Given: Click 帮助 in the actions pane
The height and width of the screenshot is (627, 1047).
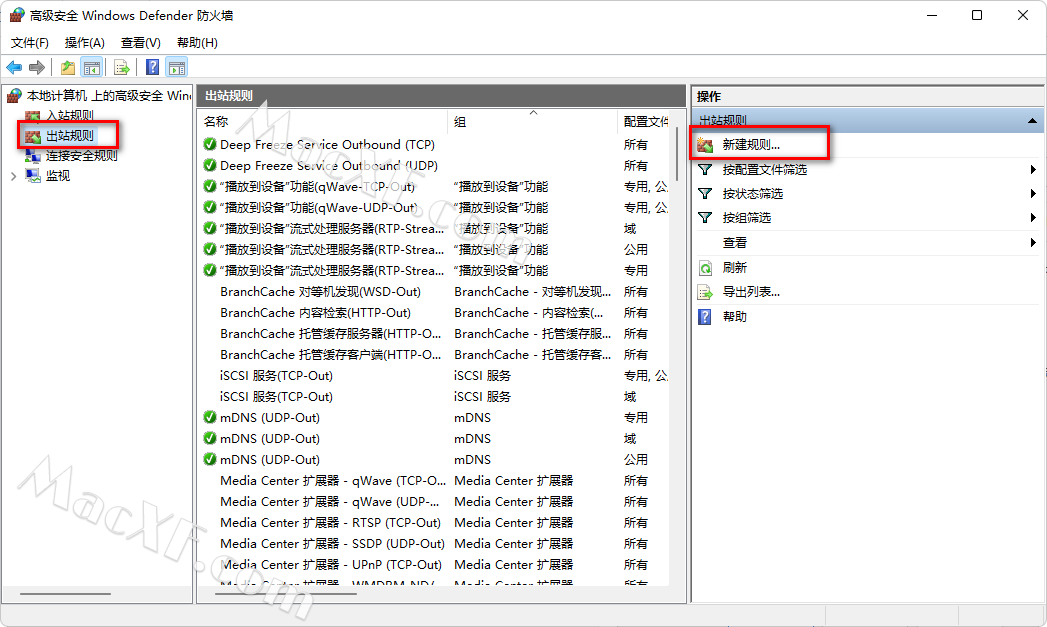Looking at the screenshot, I should point(734,316).
